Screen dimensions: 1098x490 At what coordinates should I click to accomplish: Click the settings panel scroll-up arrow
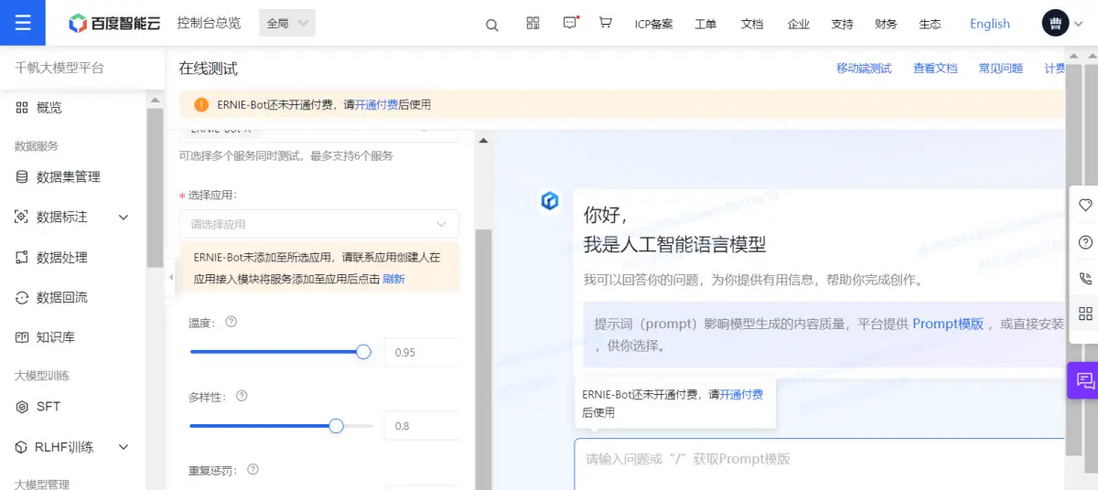[x=482, y=141]
